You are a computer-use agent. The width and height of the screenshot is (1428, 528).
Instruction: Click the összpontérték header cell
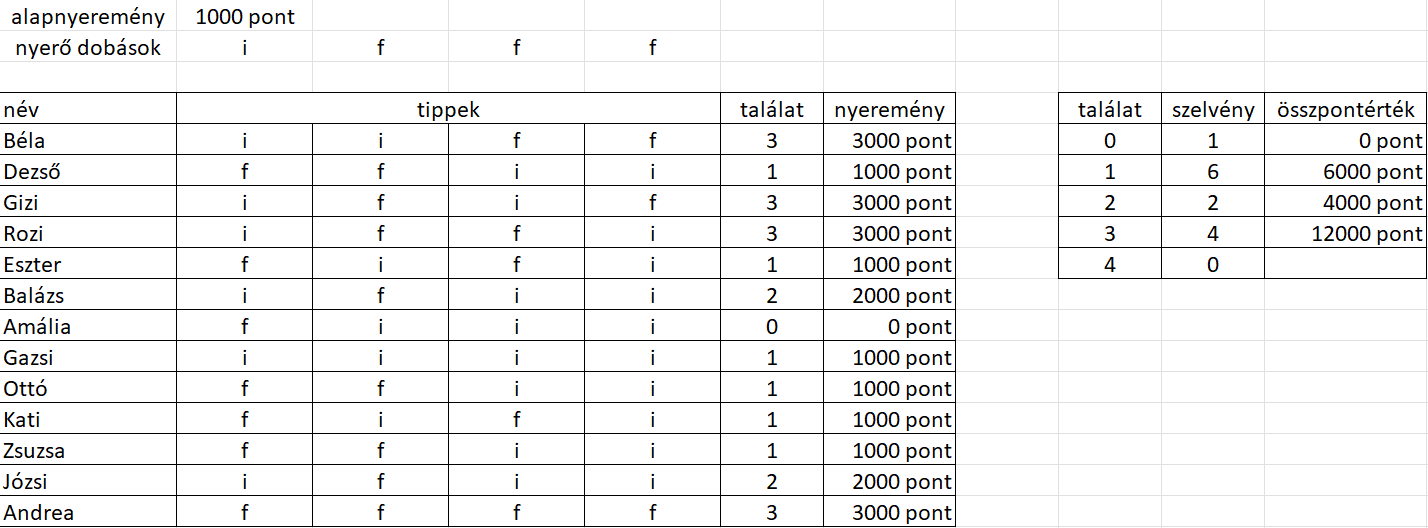click(1344, 110)
